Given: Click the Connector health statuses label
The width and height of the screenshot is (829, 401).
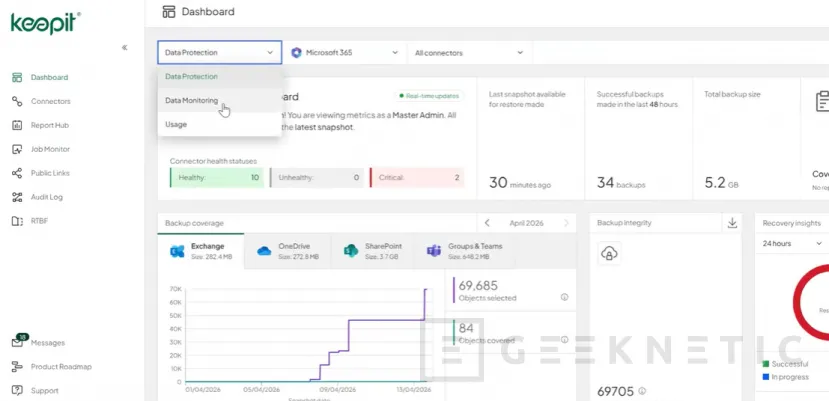Looking at the screenshot, I should 214,161.
